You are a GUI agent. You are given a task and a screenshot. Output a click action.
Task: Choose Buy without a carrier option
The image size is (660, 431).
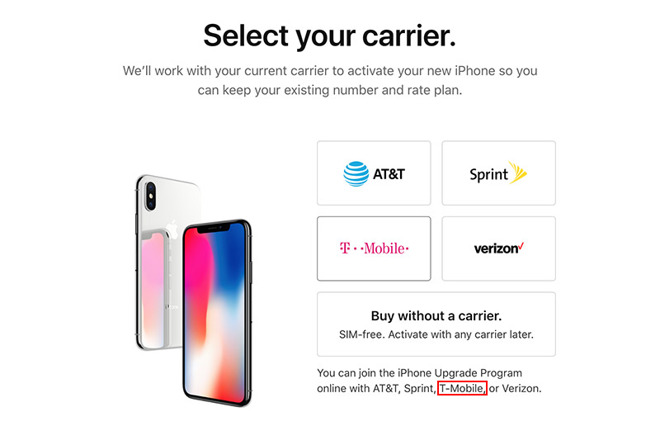pyautogui.click(x=436, y=324)
